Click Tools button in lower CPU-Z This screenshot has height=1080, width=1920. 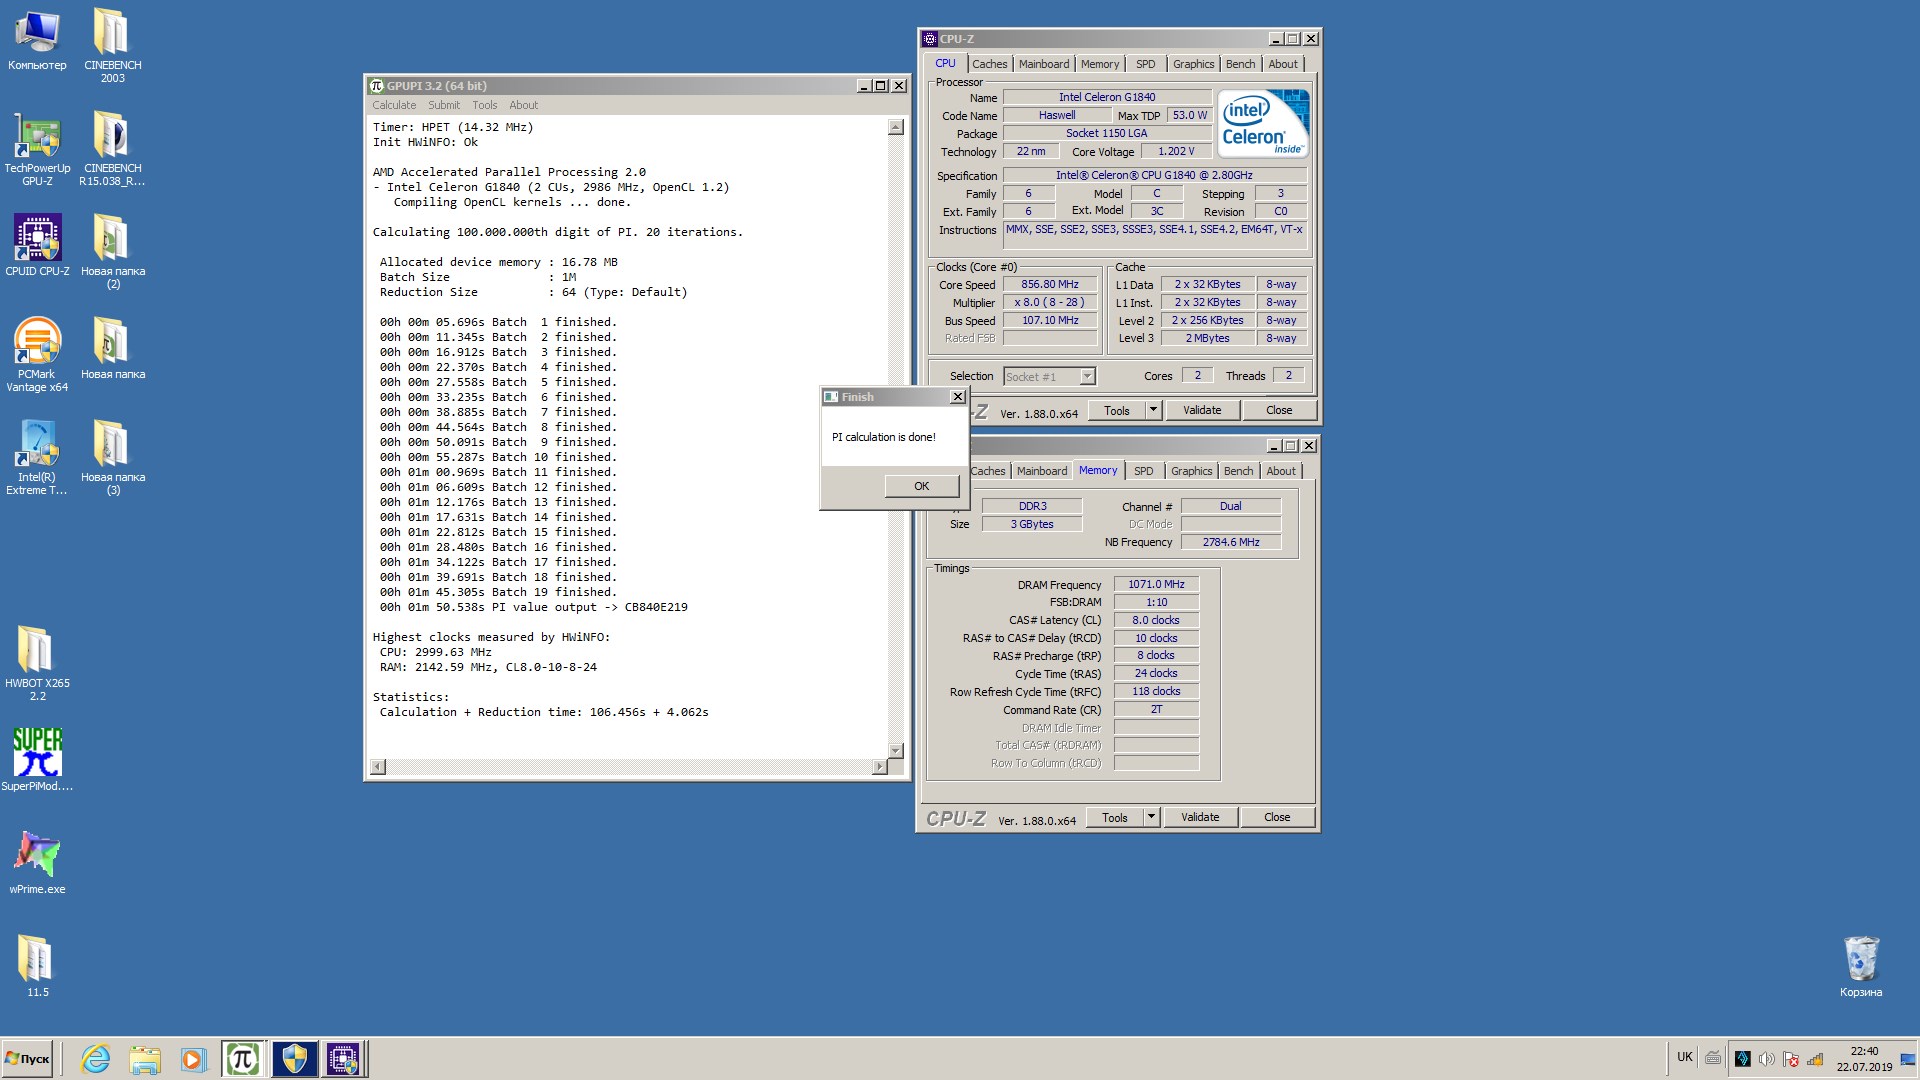(1115, 818)
